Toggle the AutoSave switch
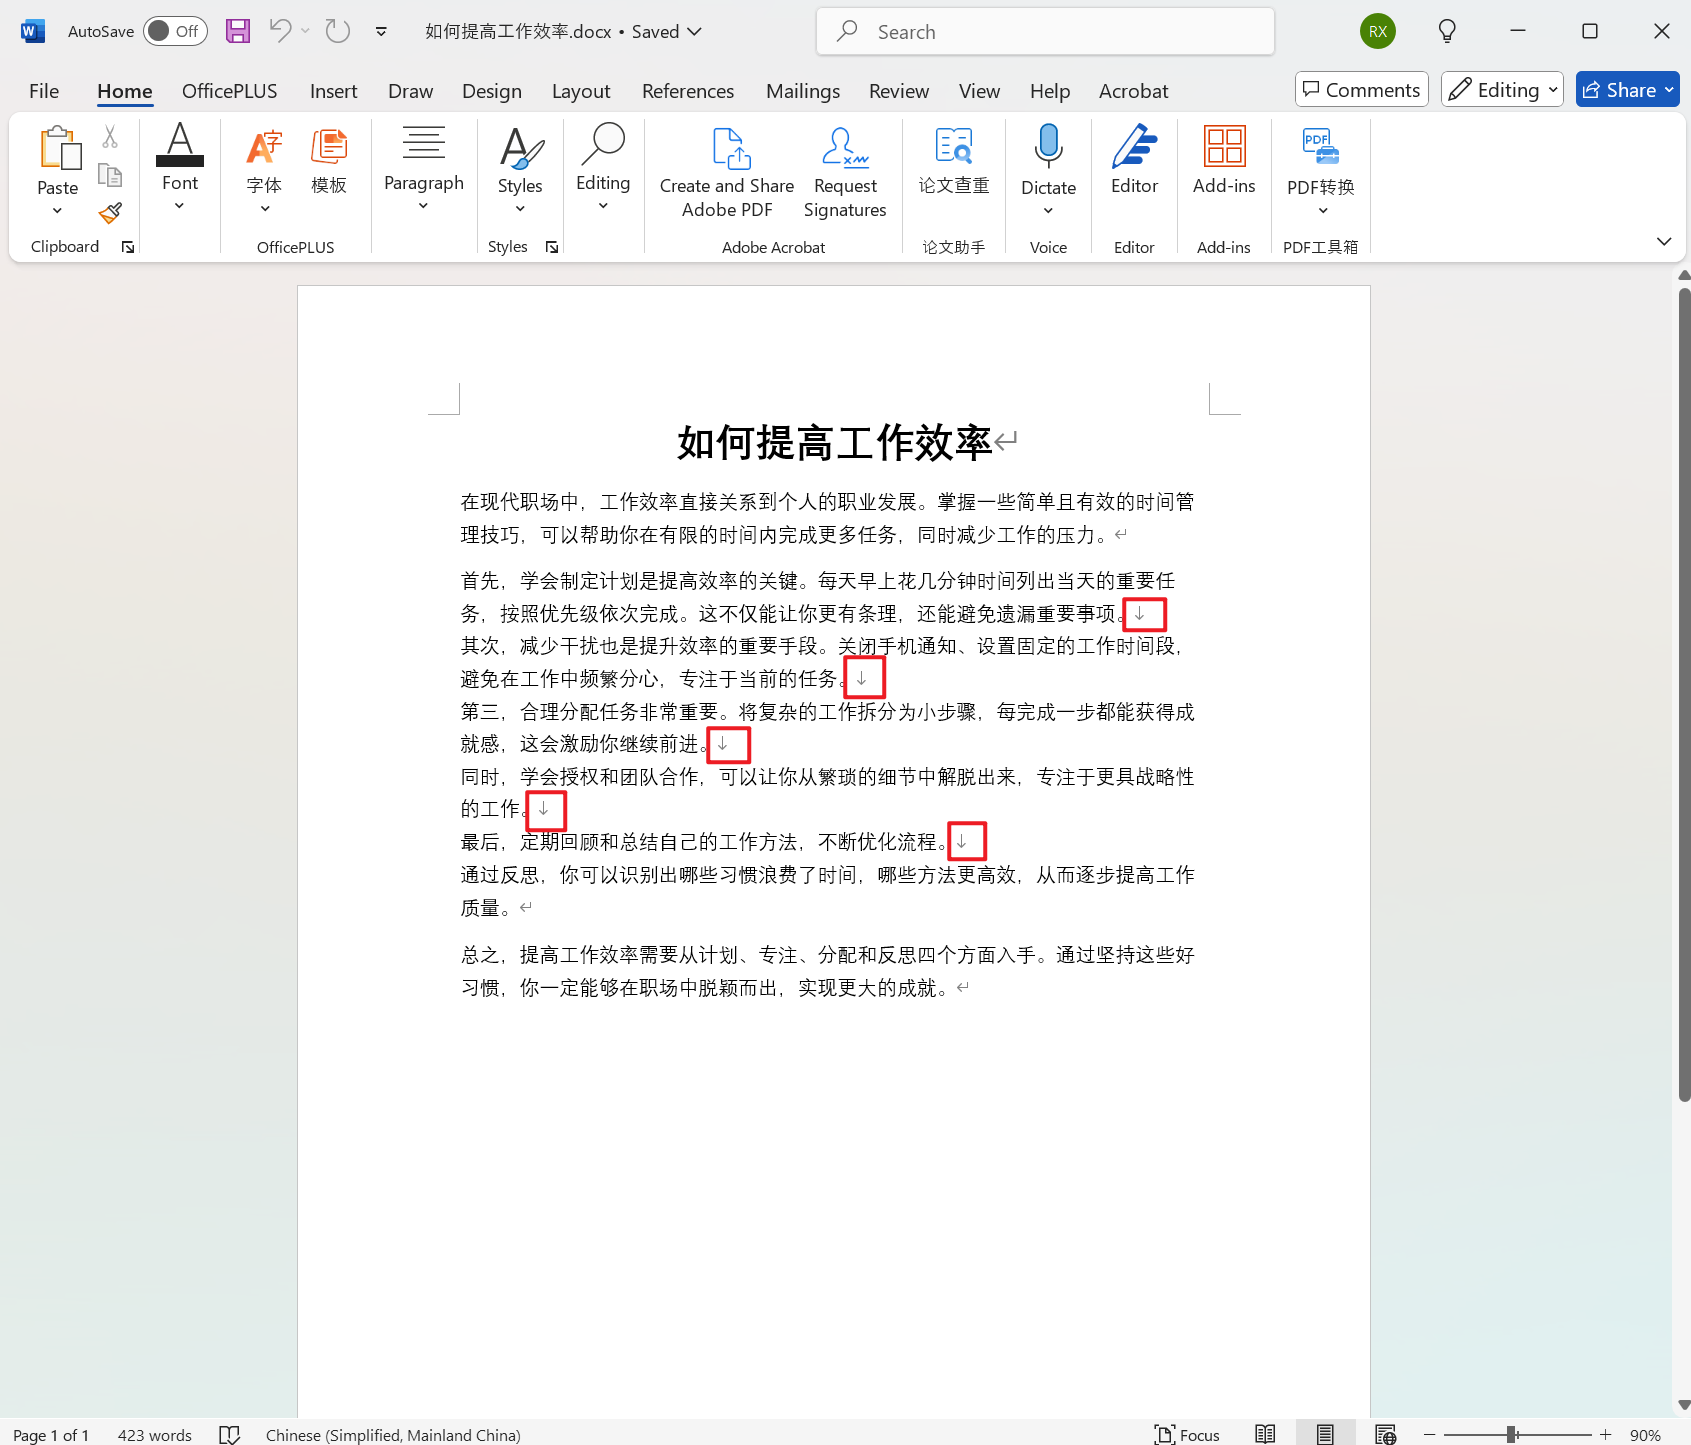The image size is (1691, 1445). click(x=174, y=31)
